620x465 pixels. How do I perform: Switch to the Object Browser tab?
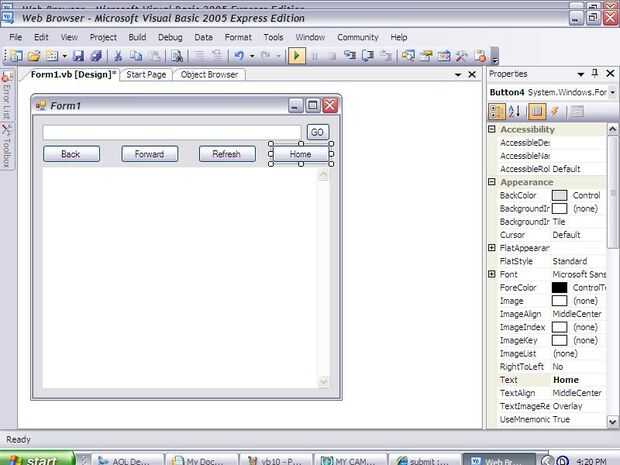tap(209, 74)
